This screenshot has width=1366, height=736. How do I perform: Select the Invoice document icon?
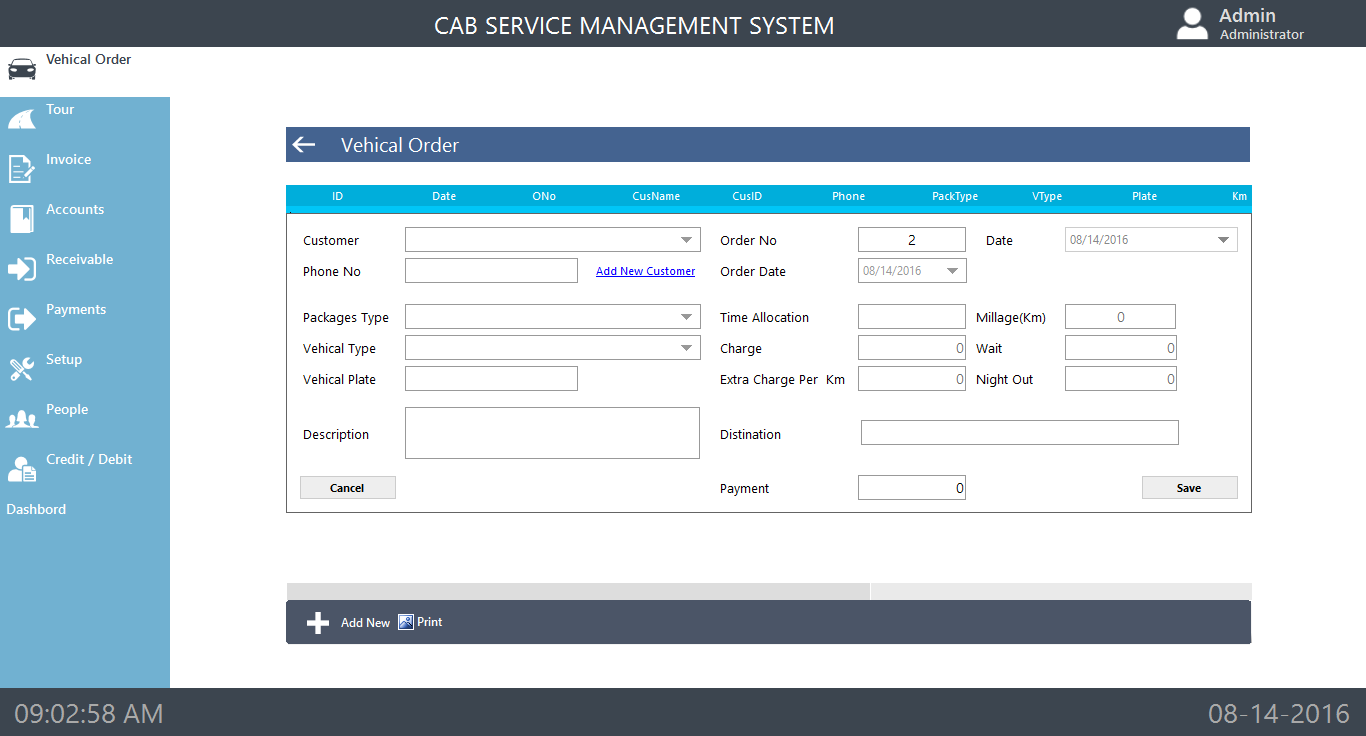(22, 169)
